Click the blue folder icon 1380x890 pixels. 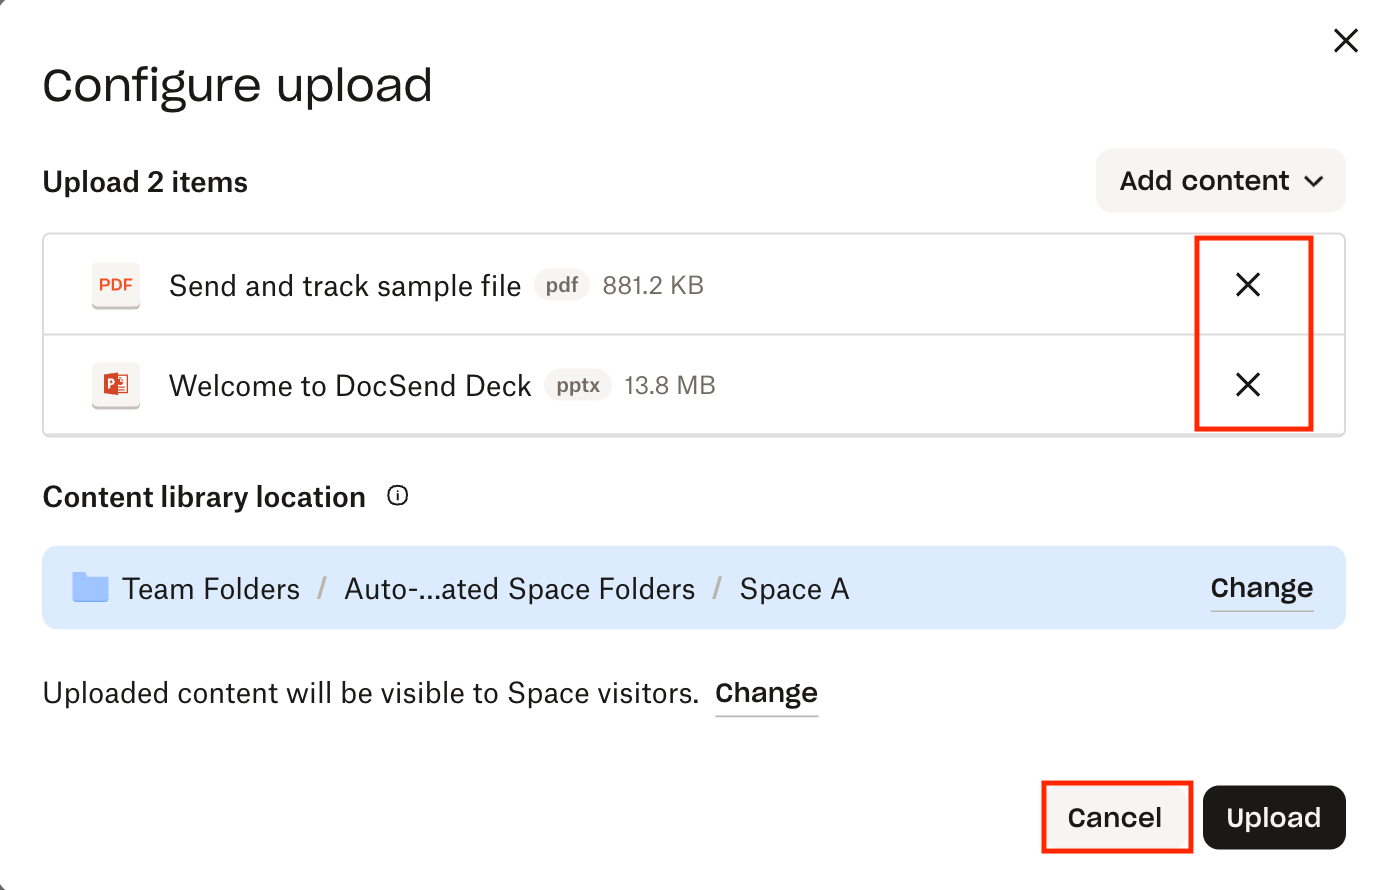90,588
